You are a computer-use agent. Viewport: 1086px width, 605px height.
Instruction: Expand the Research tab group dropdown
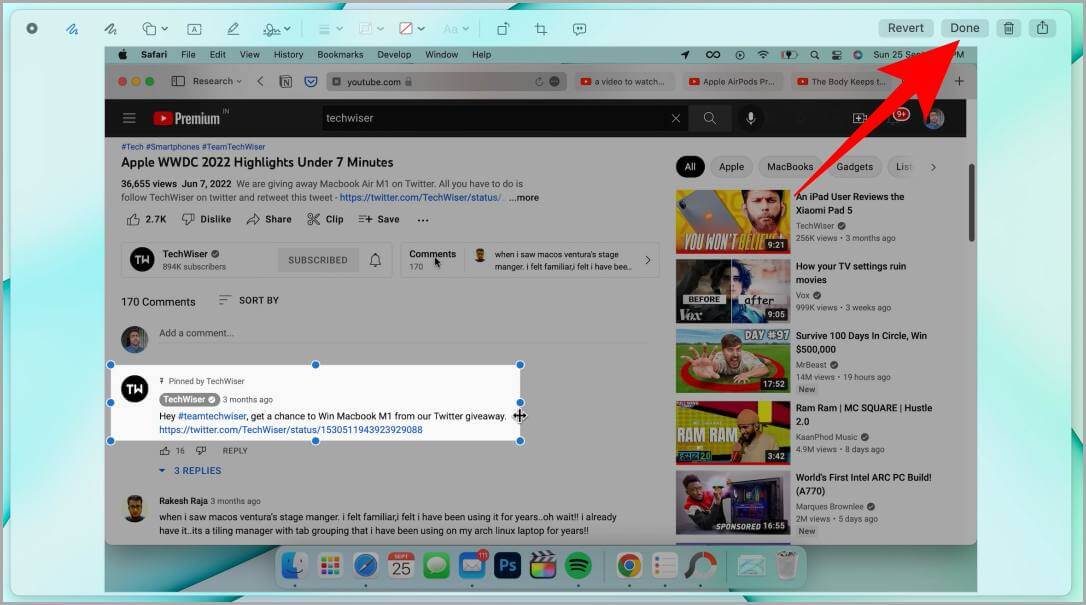pos(217,81)
